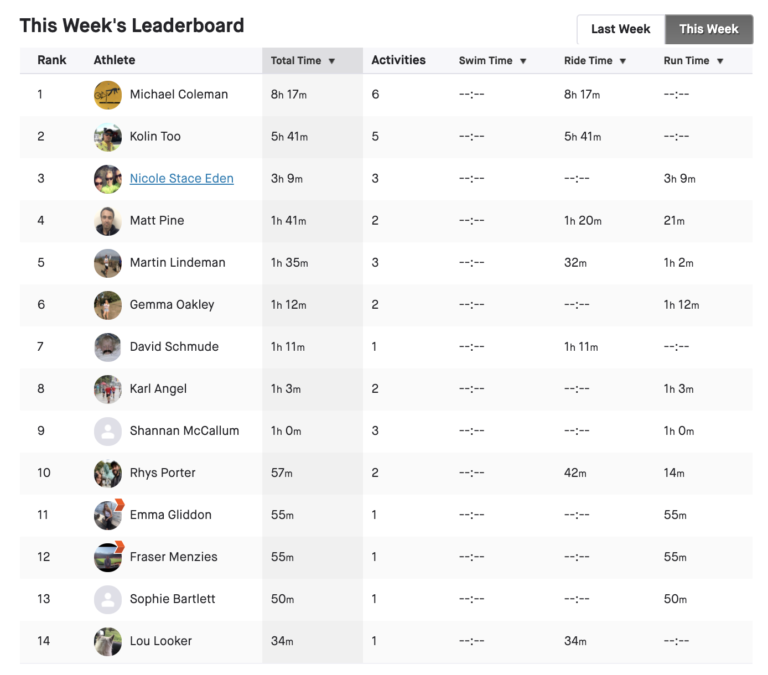768x675 pixels.
Task: Sort by Total Time column
Action: pos(303,61)
